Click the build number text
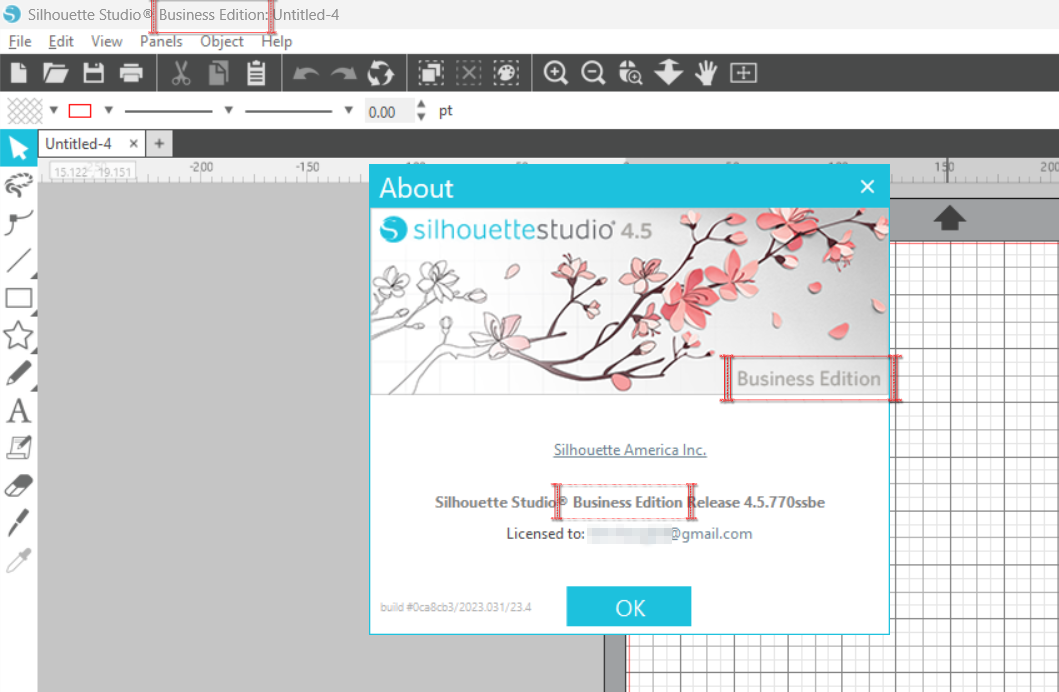 (x=456, y=607)
